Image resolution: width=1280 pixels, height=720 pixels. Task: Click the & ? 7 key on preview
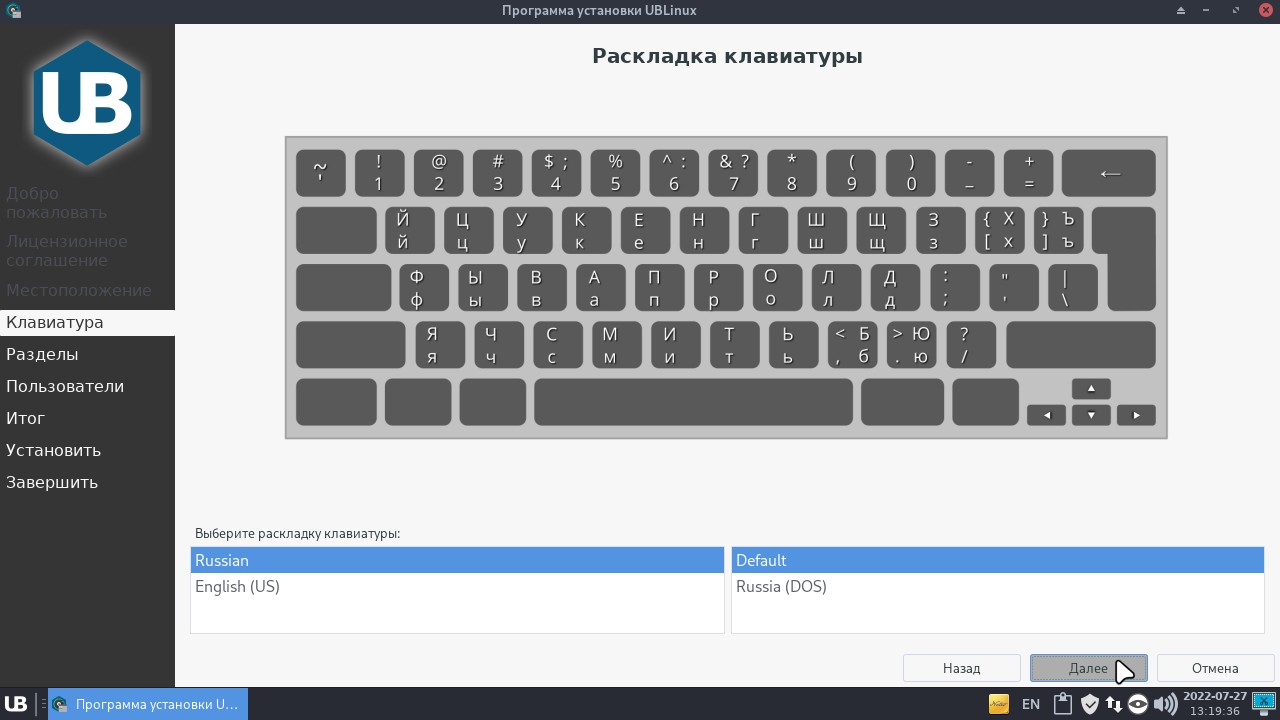click(733, 173)
